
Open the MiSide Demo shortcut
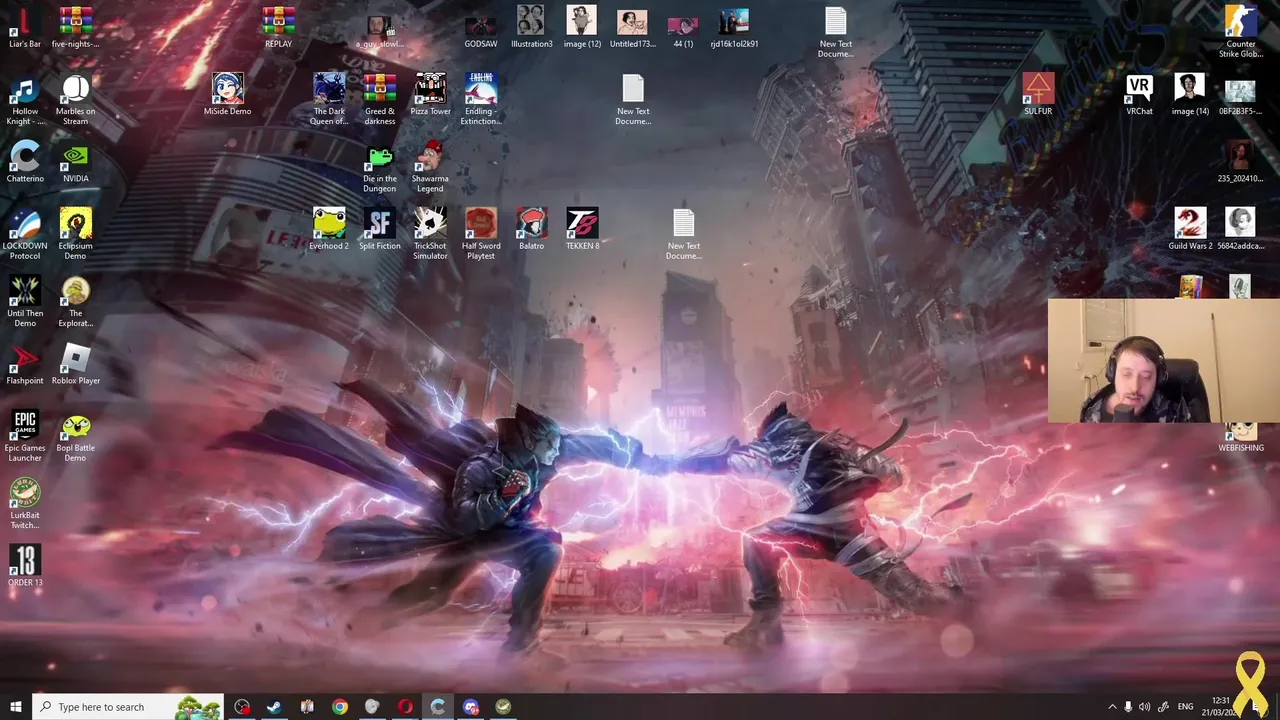pos(227,94)
